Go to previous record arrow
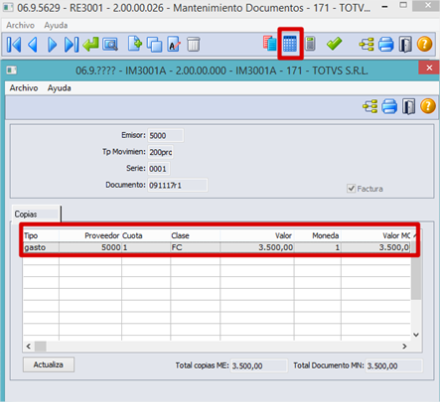The image size is (440, 402). [33, 45]
